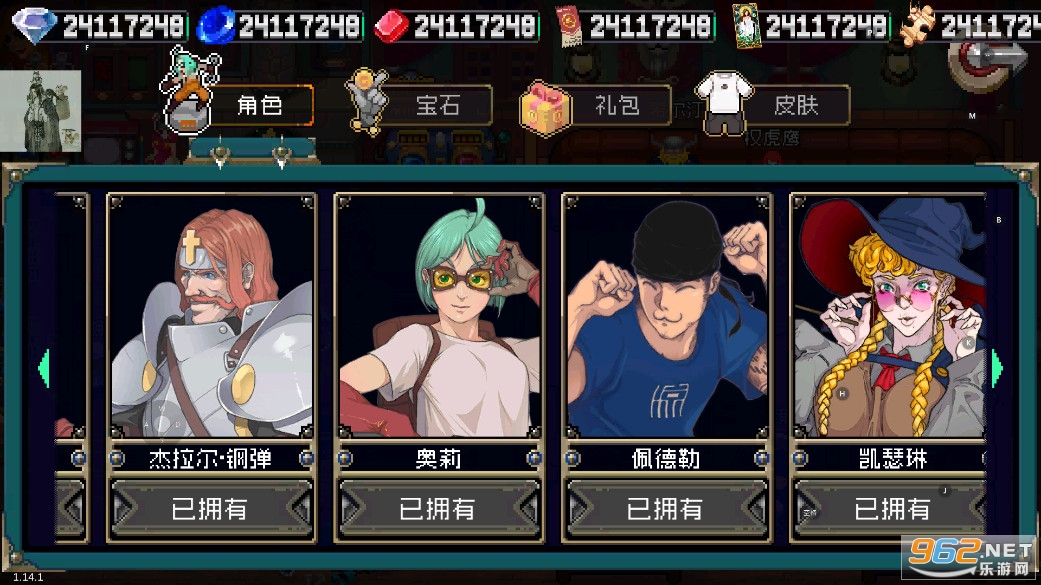
Task: Click the gift box icon beside 礼包
Action: pyautogui.click(x=545, y=108)
